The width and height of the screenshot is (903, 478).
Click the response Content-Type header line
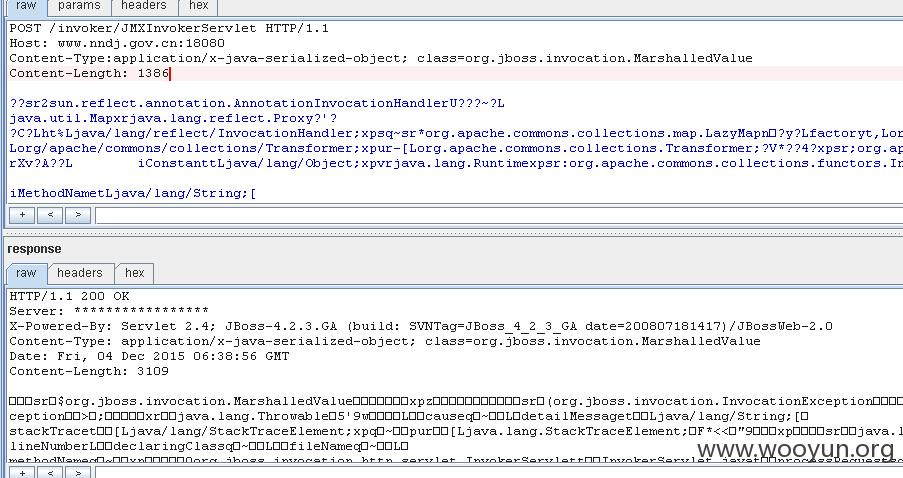[385, 341]
